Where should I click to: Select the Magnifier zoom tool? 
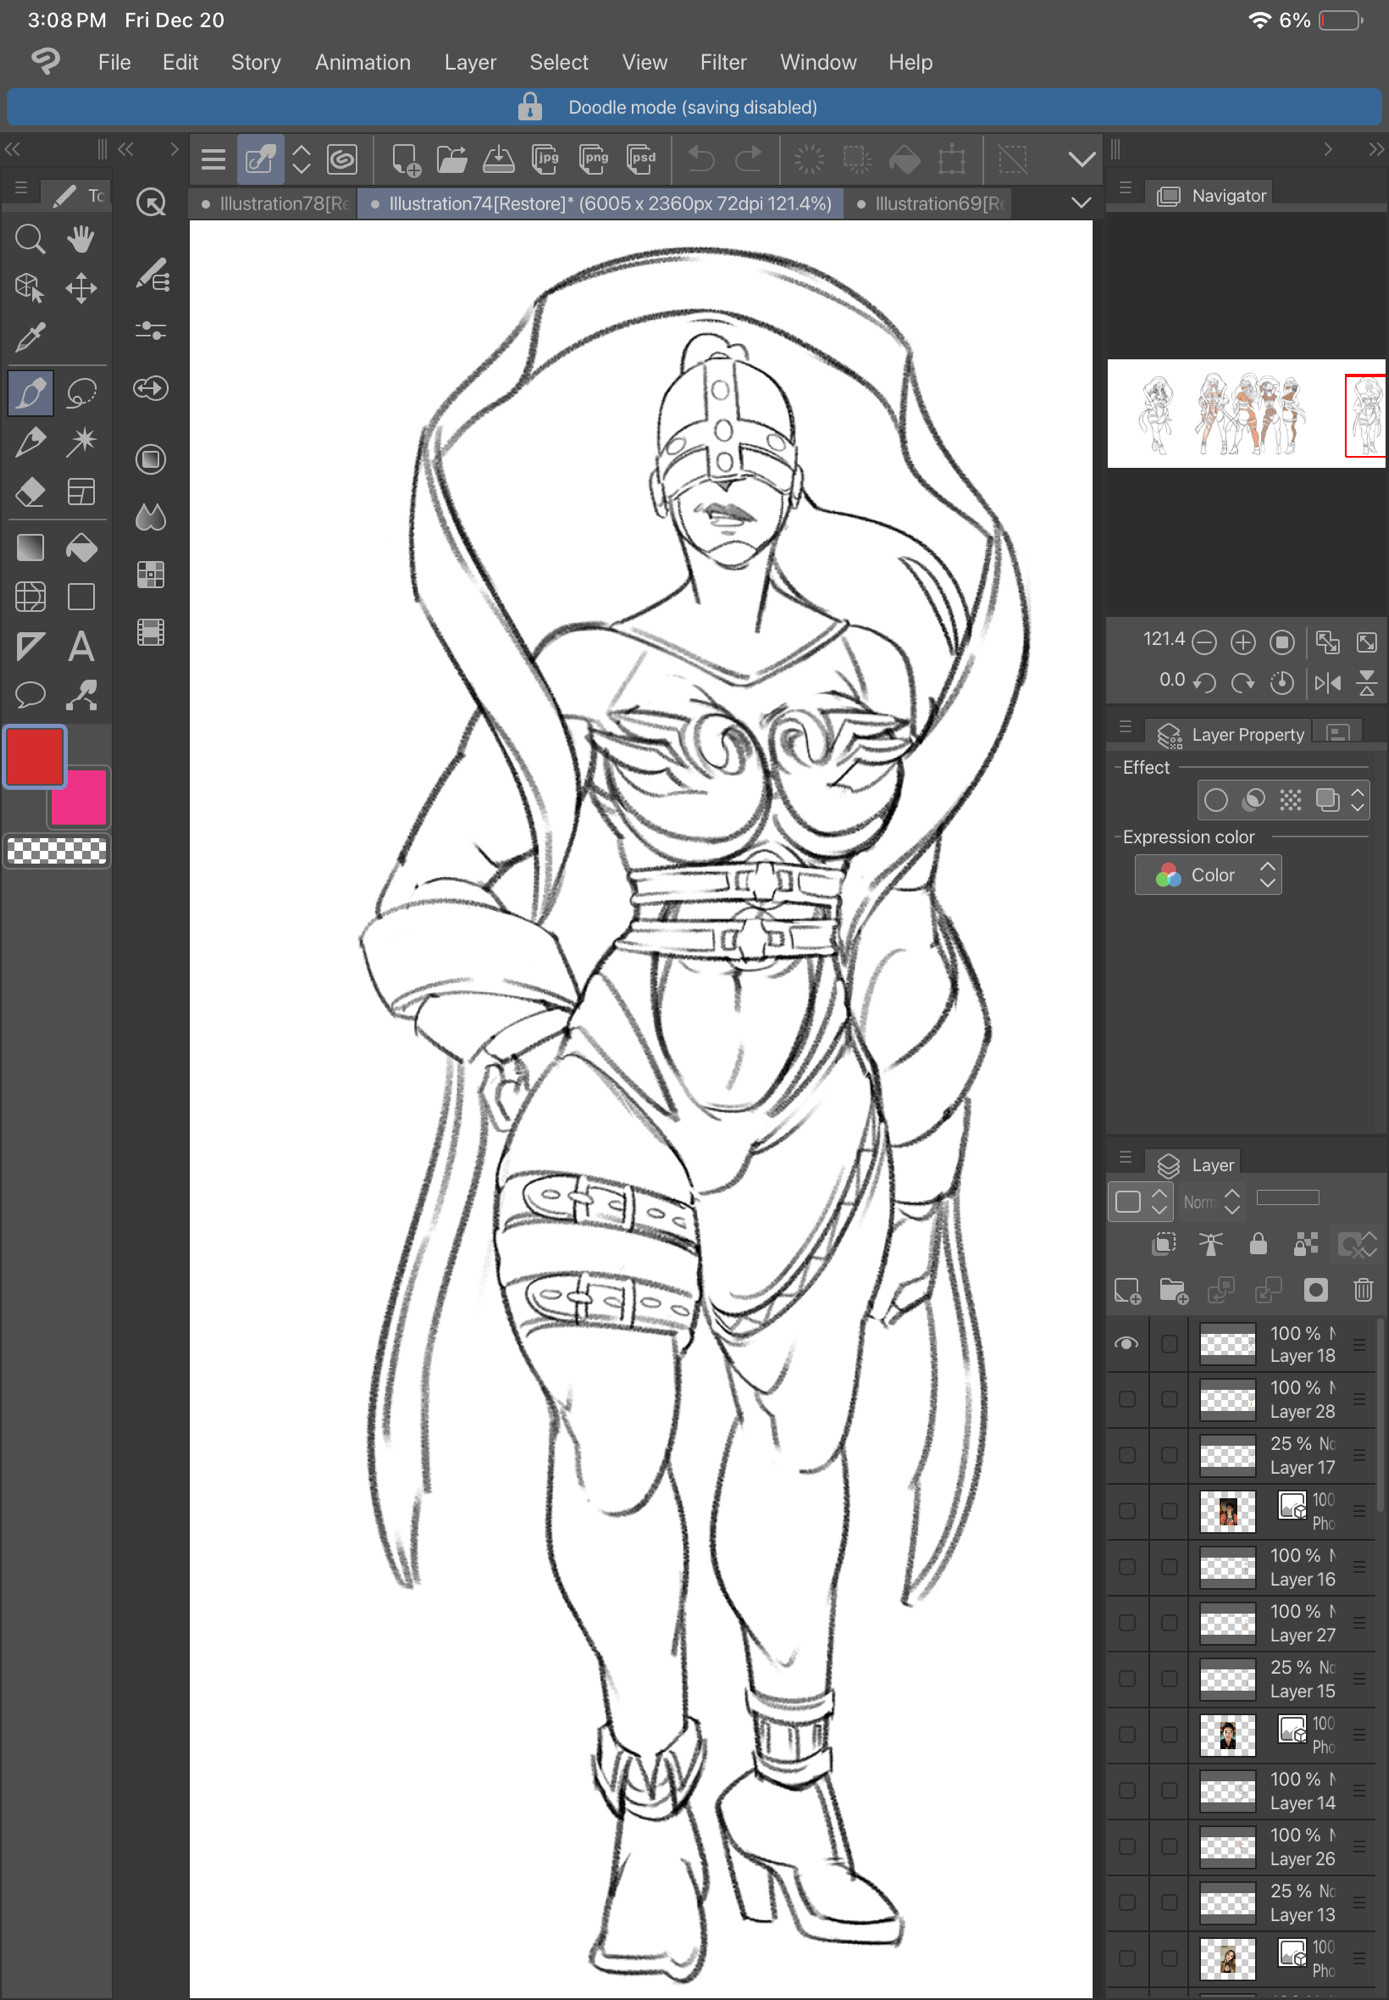[30, 239]
